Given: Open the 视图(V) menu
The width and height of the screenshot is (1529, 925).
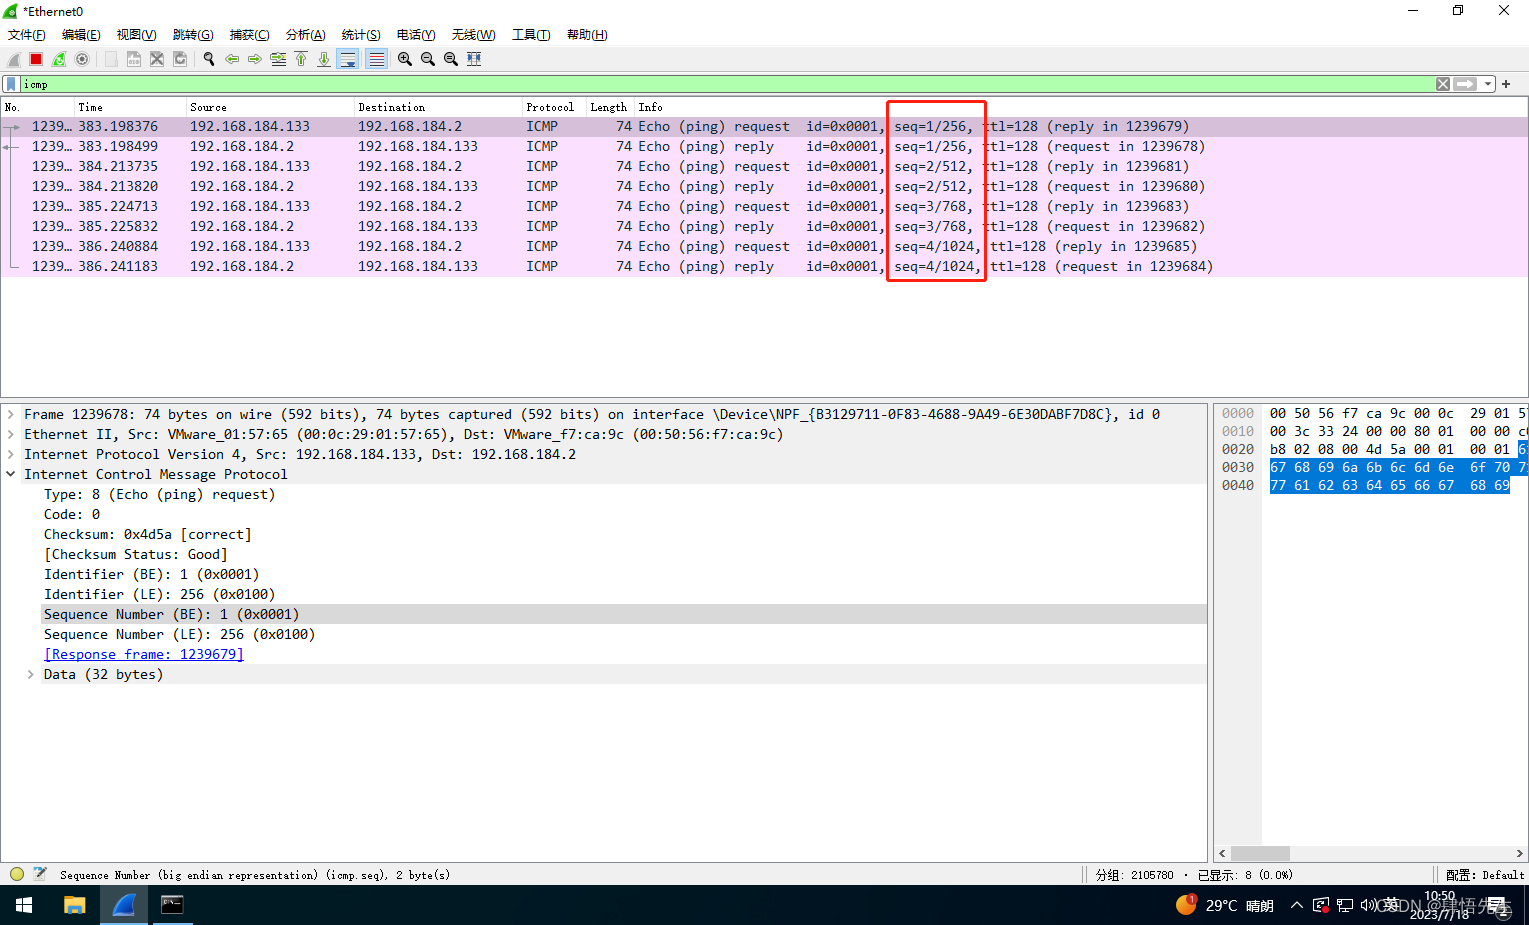Looking at the screenshot, I should pos(136,35).
